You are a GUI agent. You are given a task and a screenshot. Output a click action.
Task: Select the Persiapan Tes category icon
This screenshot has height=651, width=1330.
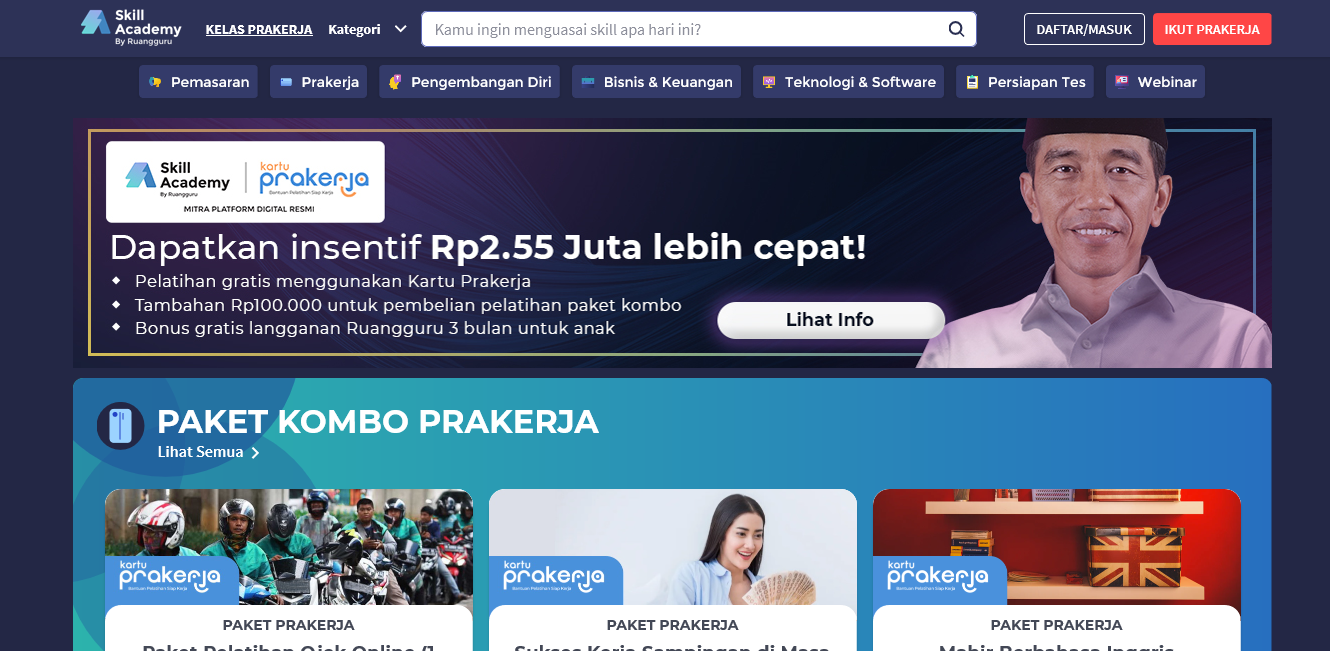[x=972, y=82]
